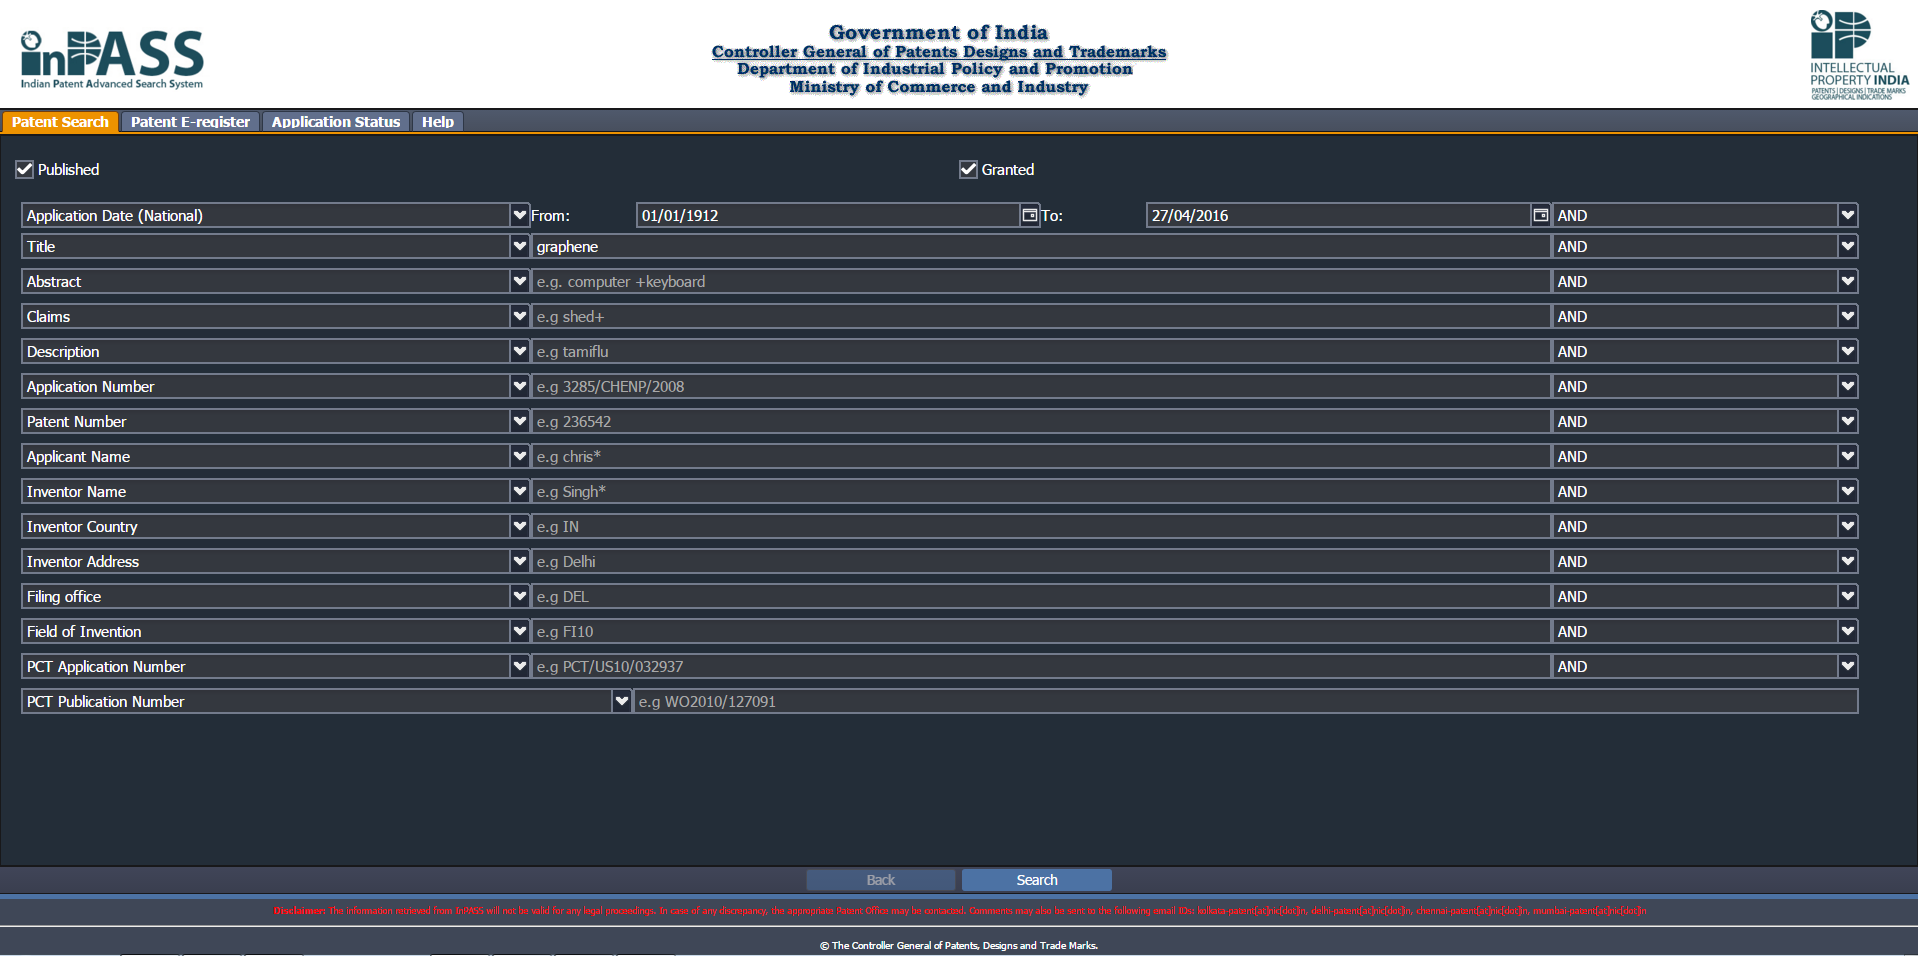Open the AND operator dropdown for Abstract row
Image resolution: width=1918 pixels, height=956 pixels.
1847,281
